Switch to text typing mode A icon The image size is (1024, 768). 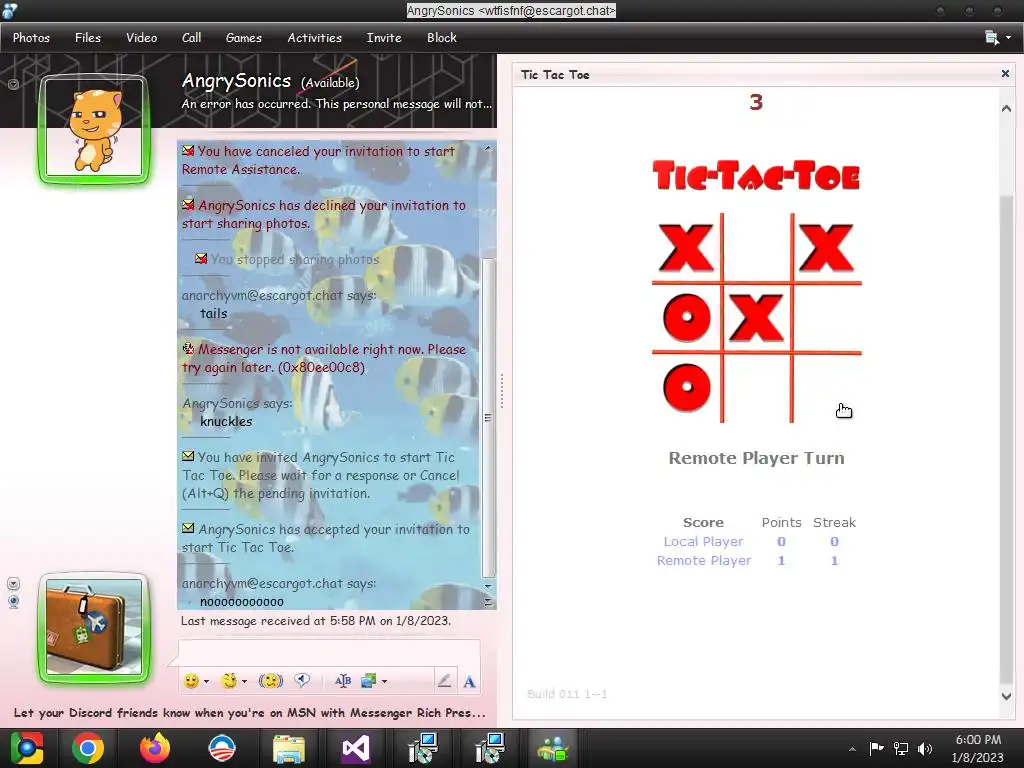(469, 682)
